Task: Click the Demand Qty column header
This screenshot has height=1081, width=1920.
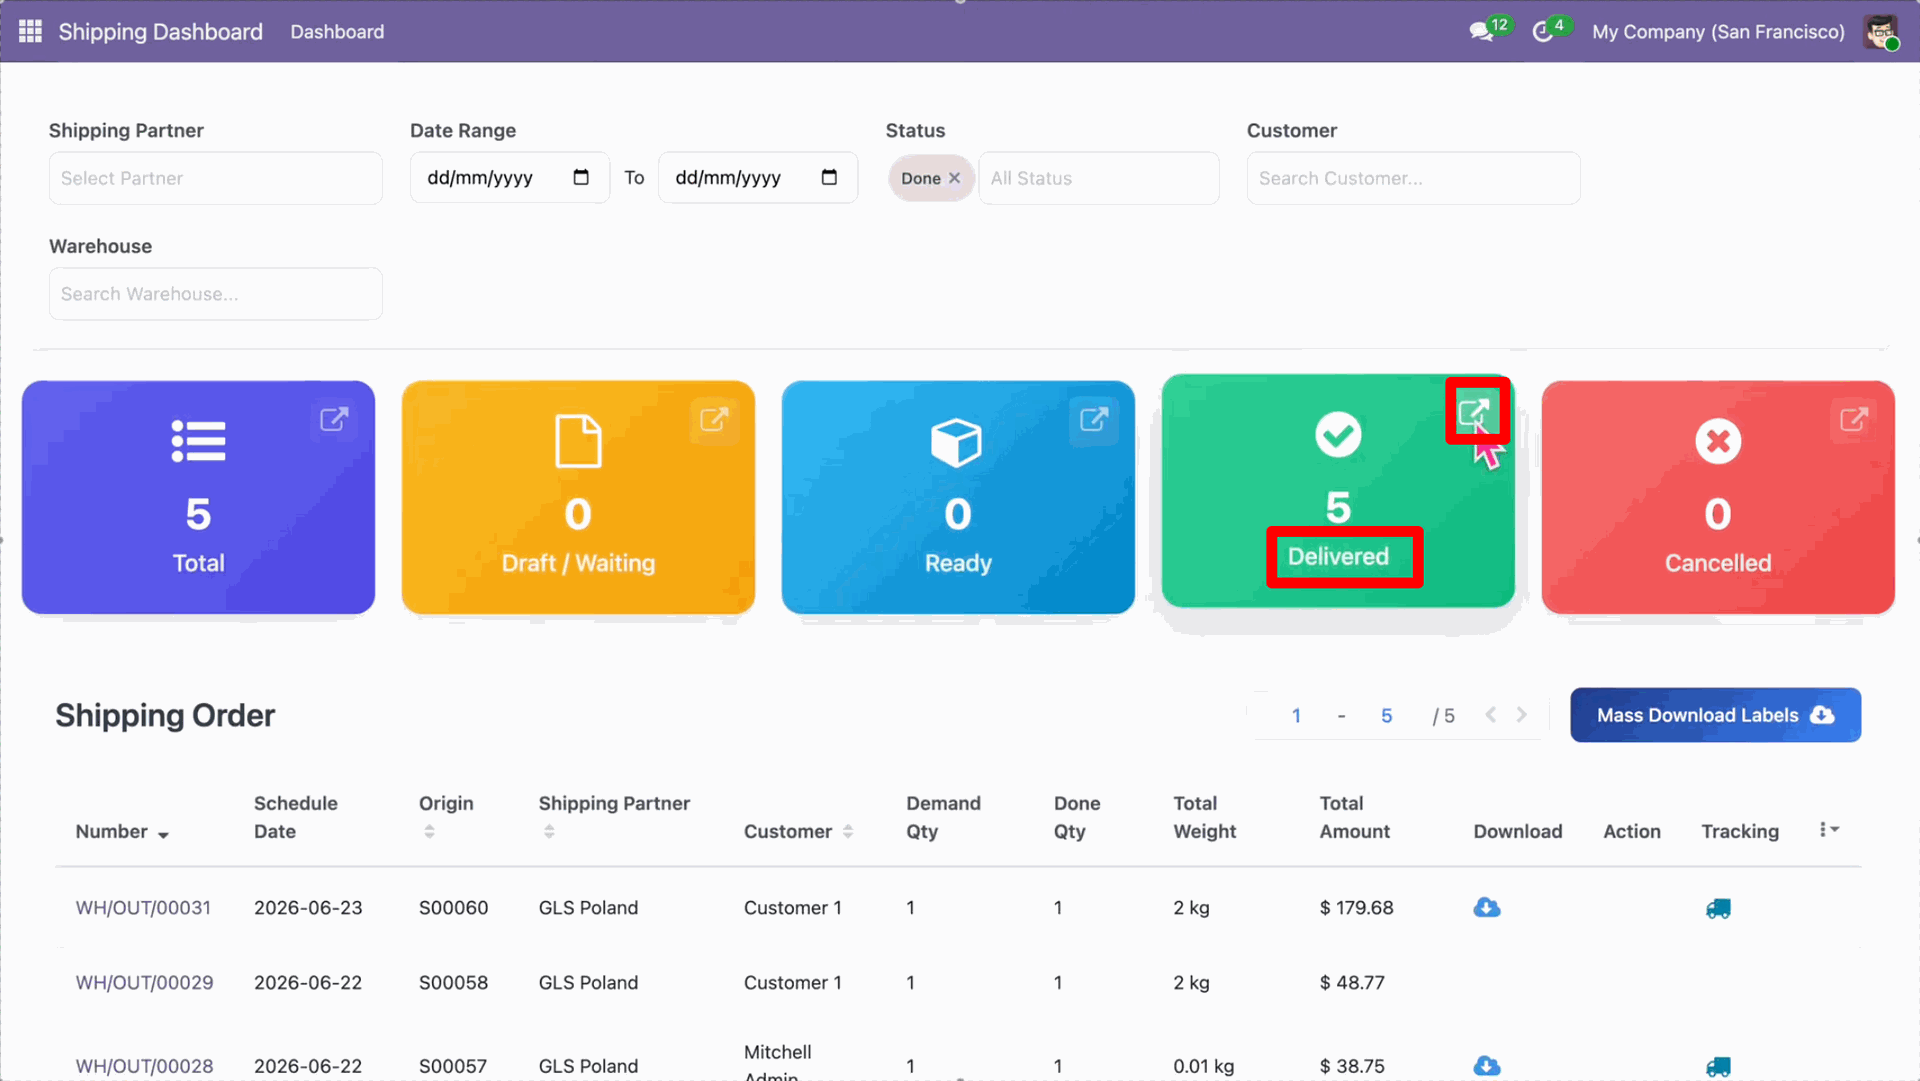Action: point(943,817)
